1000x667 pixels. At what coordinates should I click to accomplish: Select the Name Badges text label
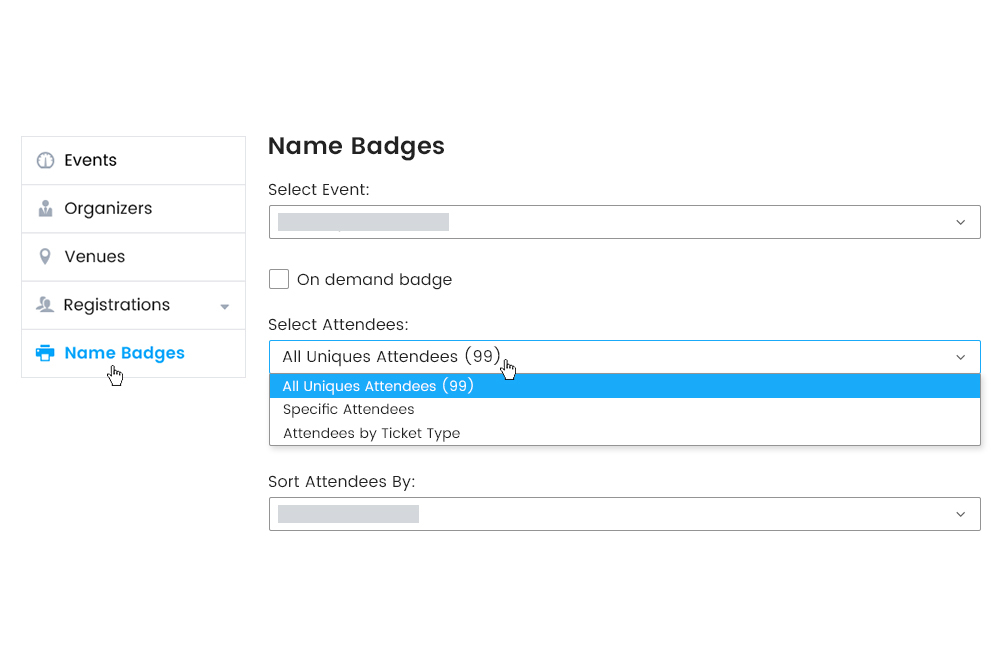pos(124,353)
